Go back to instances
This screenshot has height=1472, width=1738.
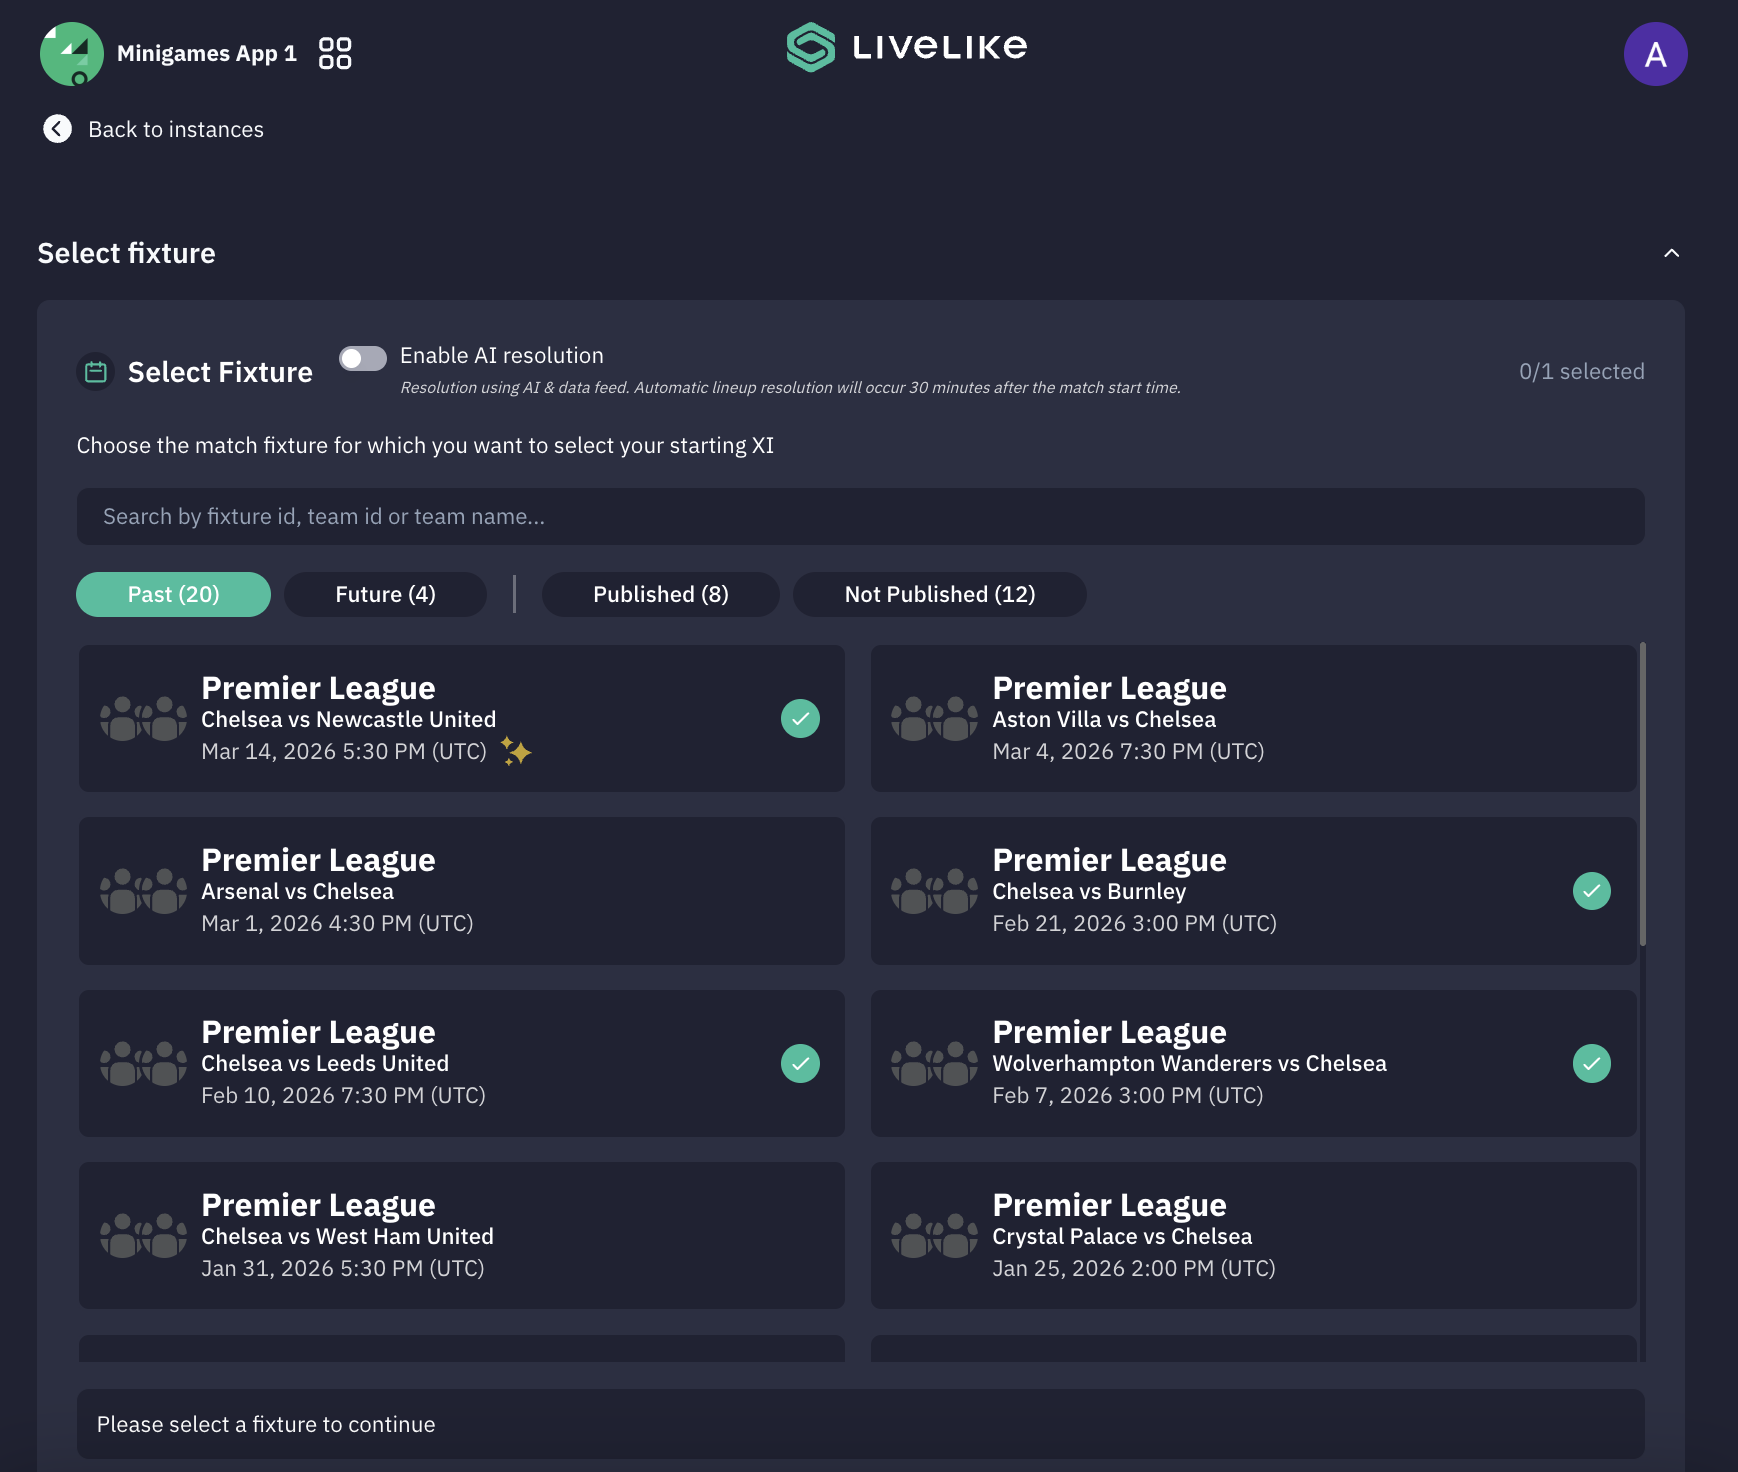tap(176, 129)
